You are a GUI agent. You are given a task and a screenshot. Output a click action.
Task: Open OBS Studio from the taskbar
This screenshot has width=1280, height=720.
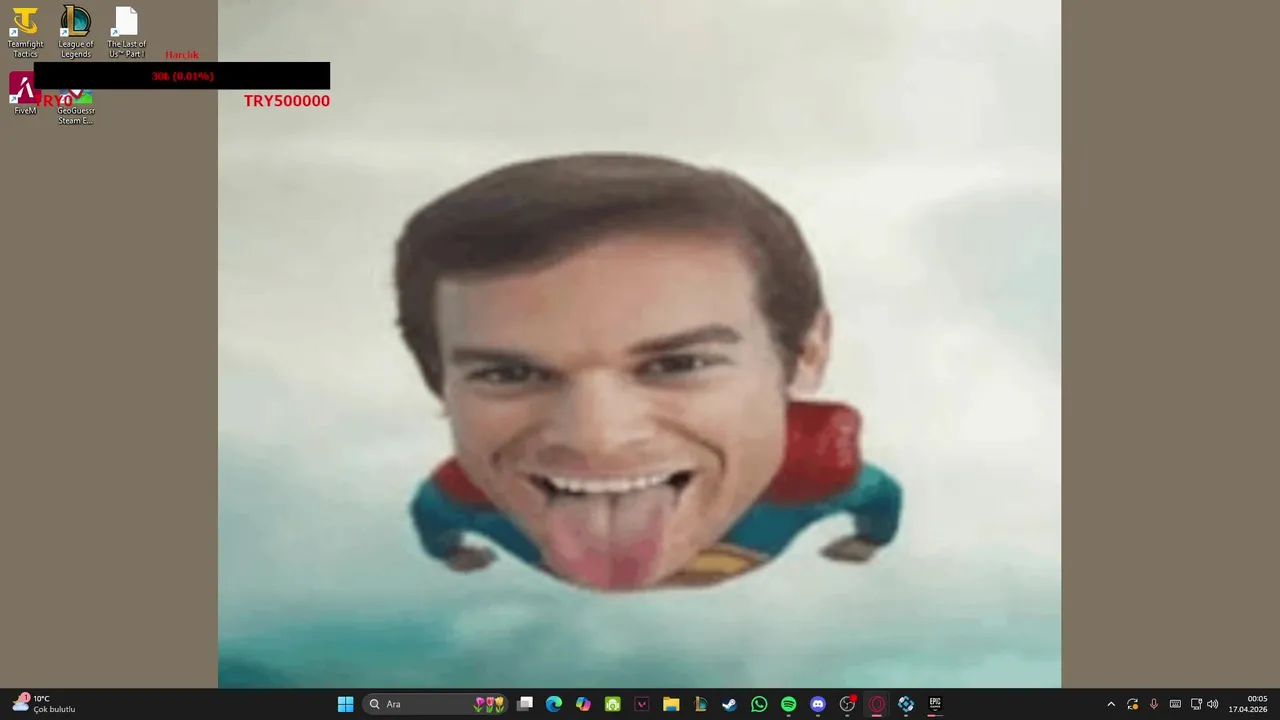tap(847, 704)
